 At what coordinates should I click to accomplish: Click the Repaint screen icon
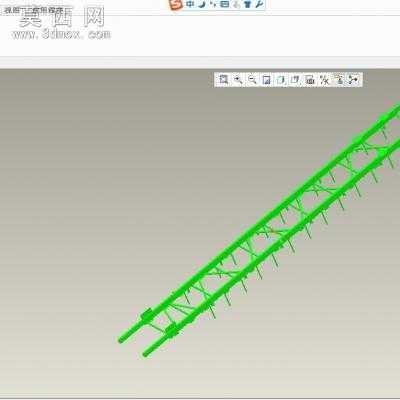(267, 79)
